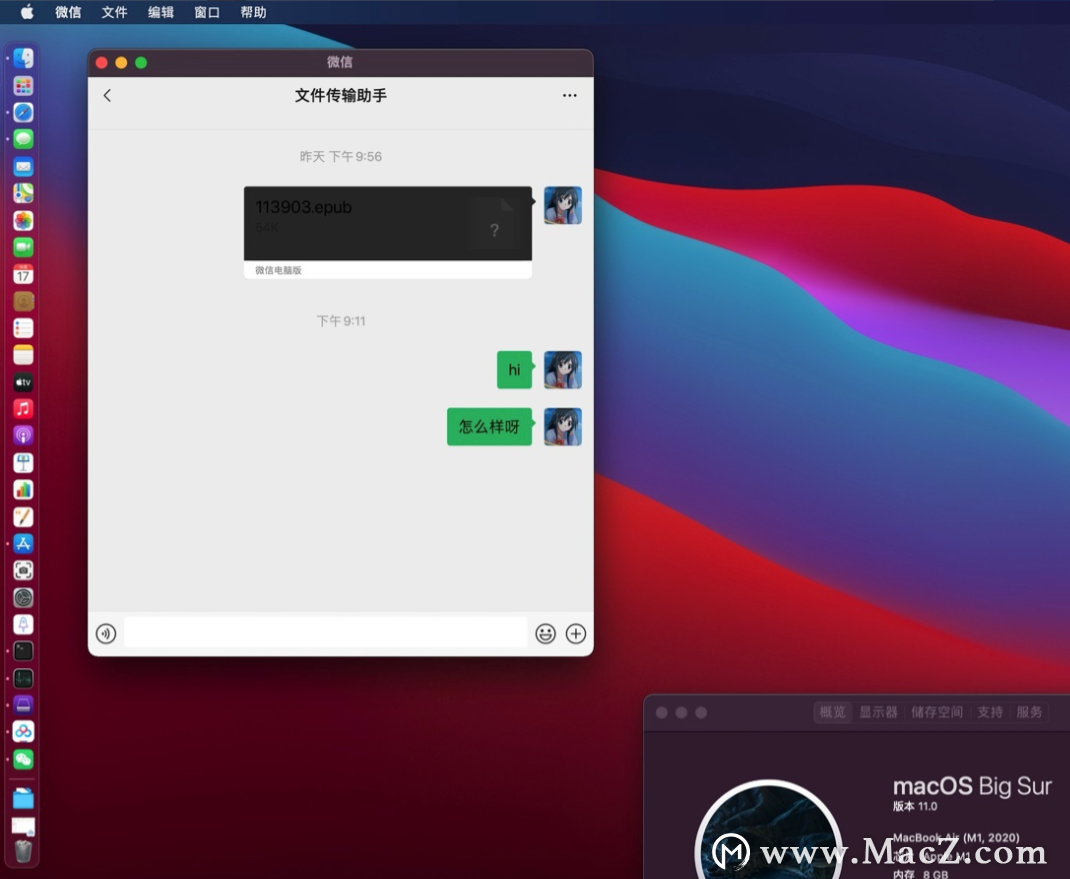
Task: Open Reminders from the Dock
Action: click(x=23, y=328)
